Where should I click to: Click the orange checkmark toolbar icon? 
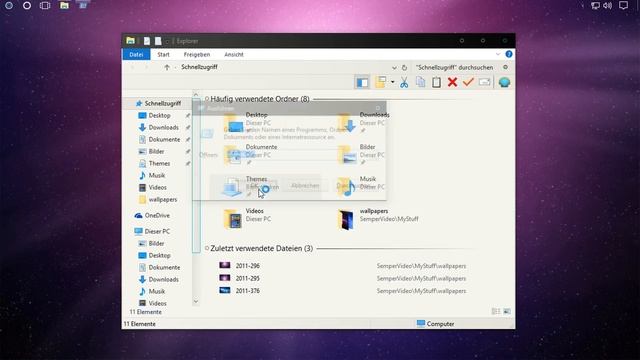[468, 82]
